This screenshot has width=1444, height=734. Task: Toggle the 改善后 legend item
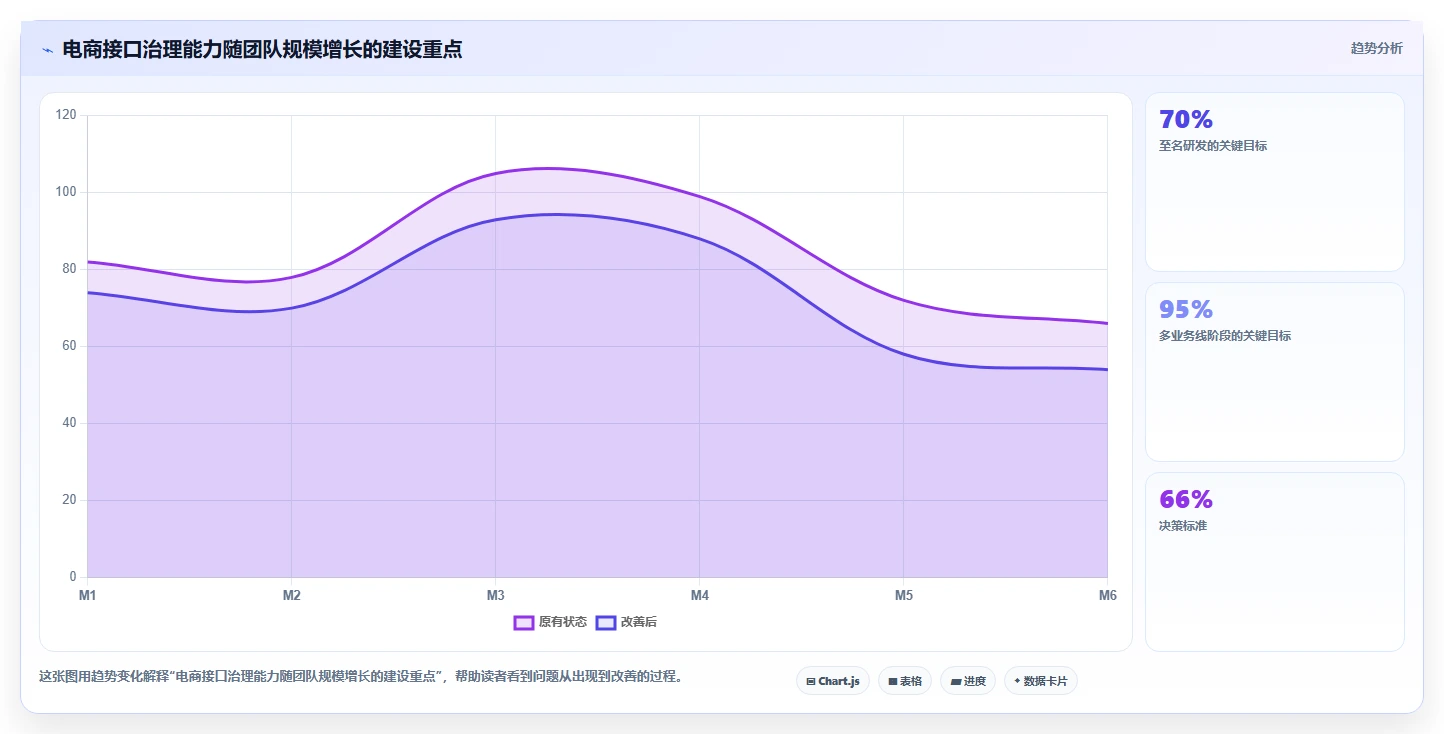626,622
